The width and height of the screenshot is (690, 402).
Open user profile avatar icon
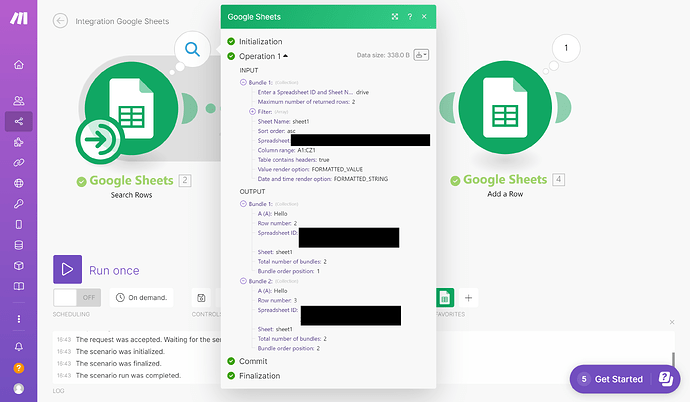tap(19, 388)
